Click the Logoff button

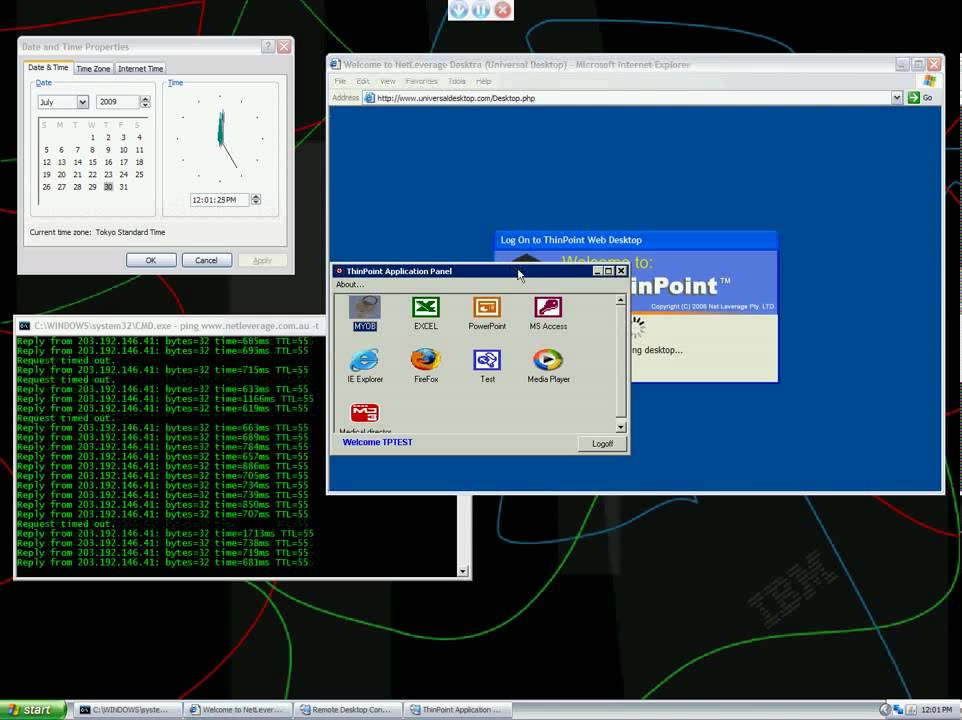(602, 443)
